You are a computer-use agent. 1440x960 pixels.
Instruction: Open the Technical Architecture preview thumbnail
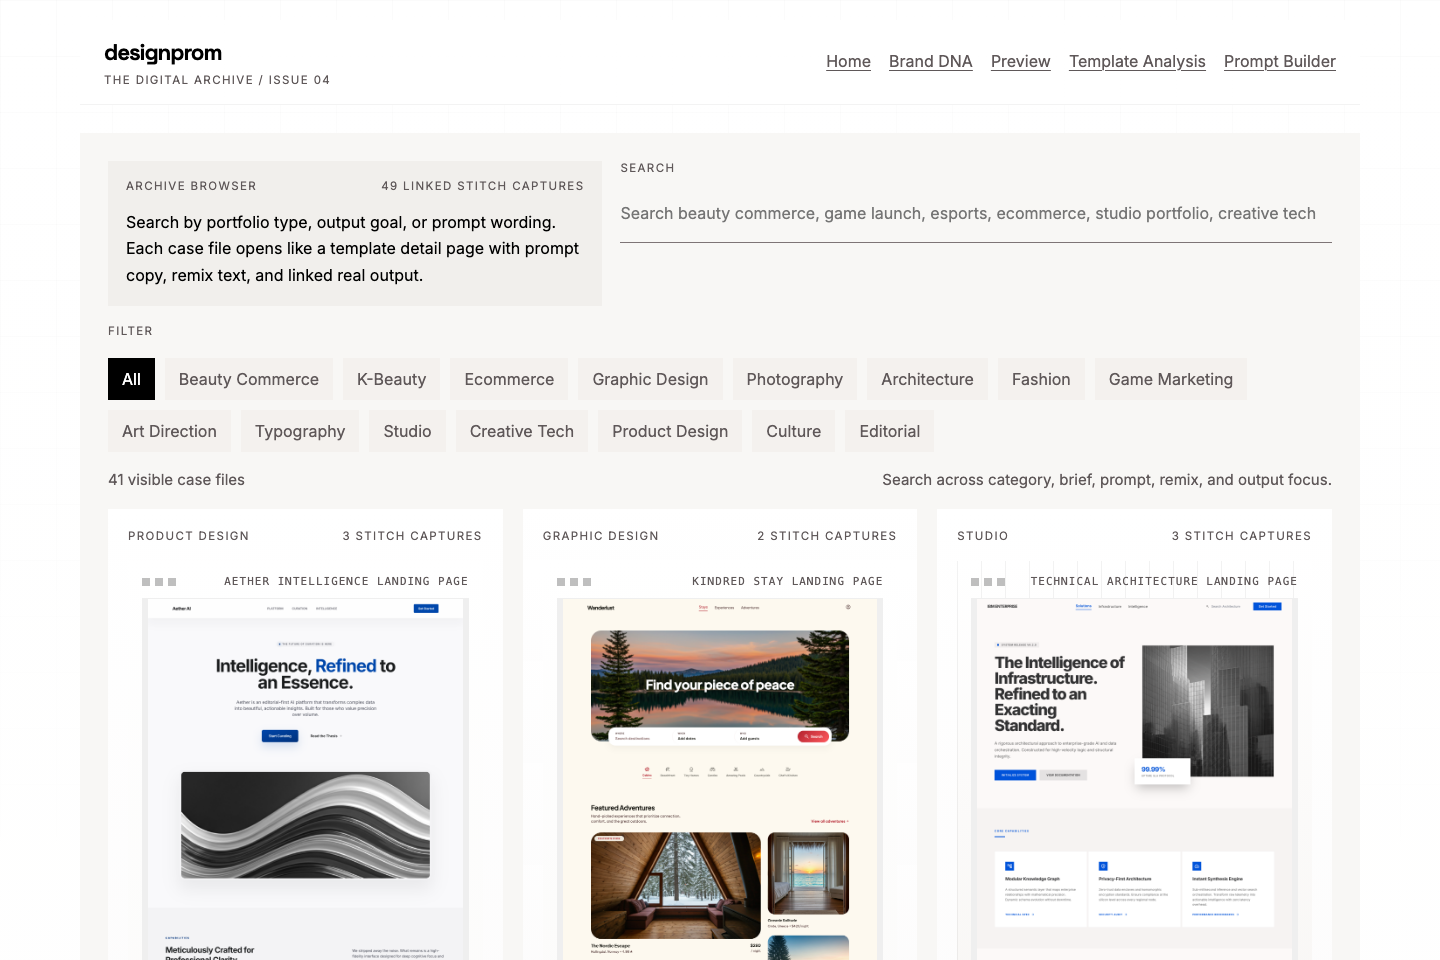[x=1134, y=779]
